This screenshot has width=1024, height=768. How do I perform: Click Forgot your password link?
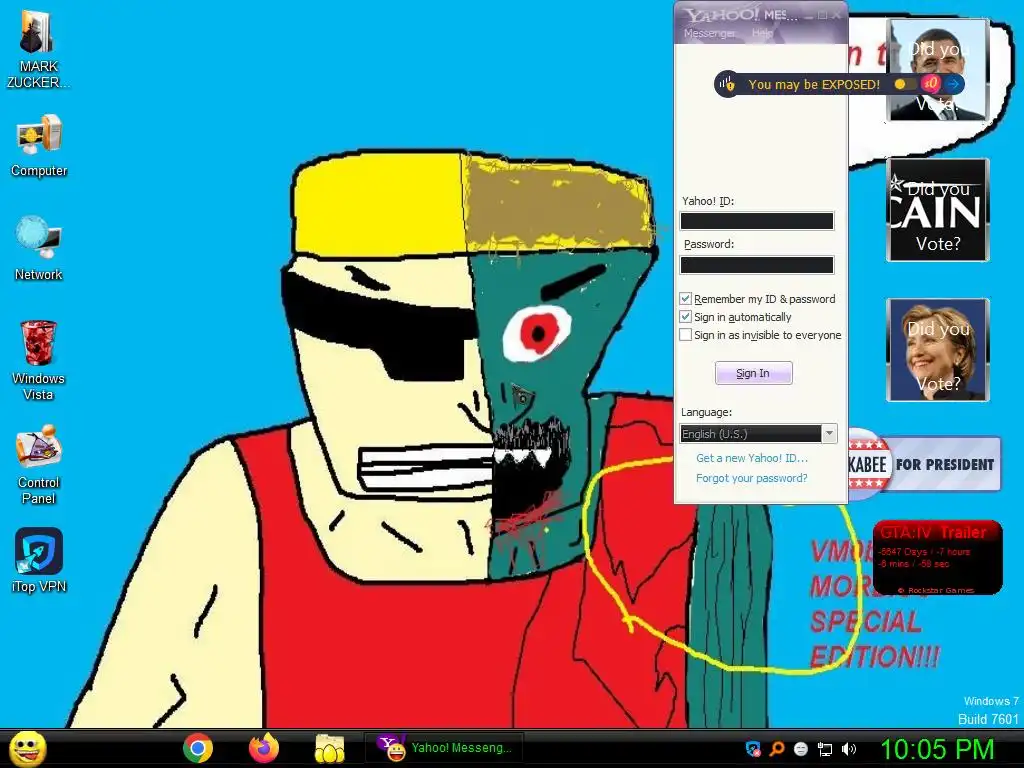[x=752, y=478]
